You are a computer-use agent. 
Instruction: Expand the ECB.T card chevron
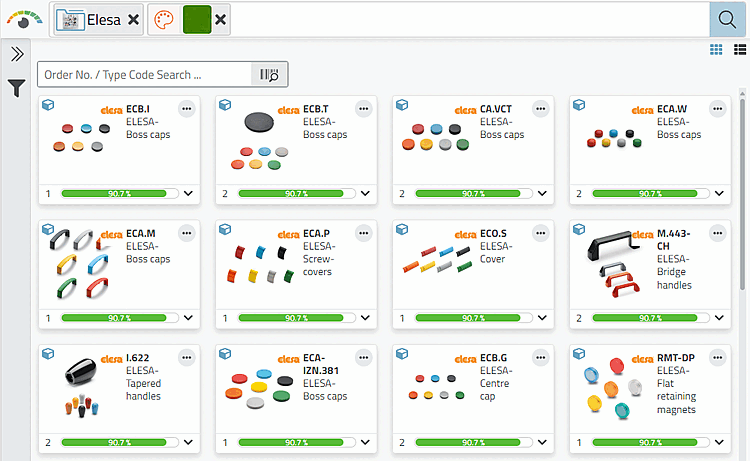coord(365,194)
